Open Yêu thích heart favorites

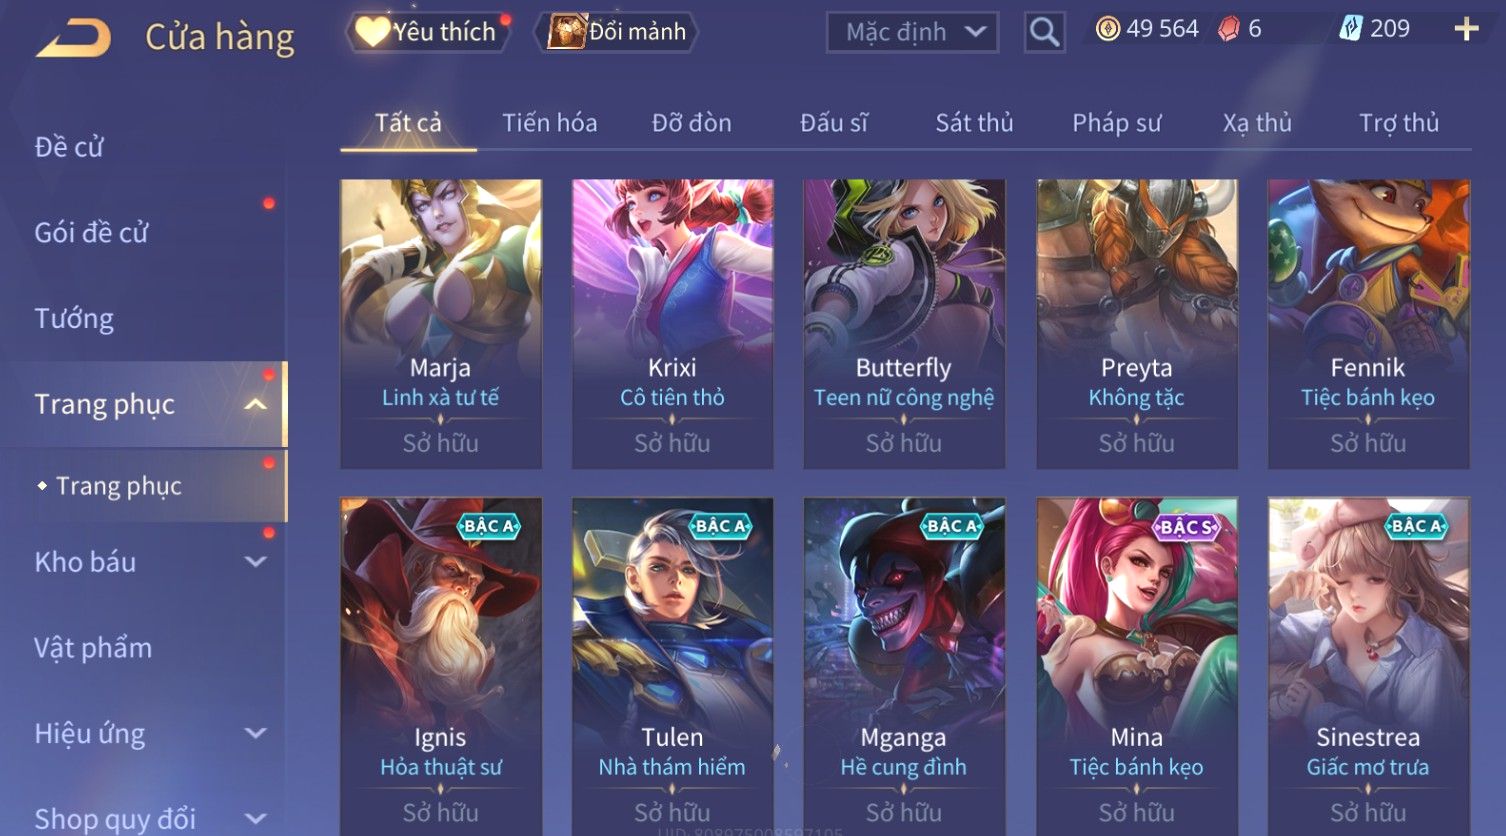coord(428,32)
